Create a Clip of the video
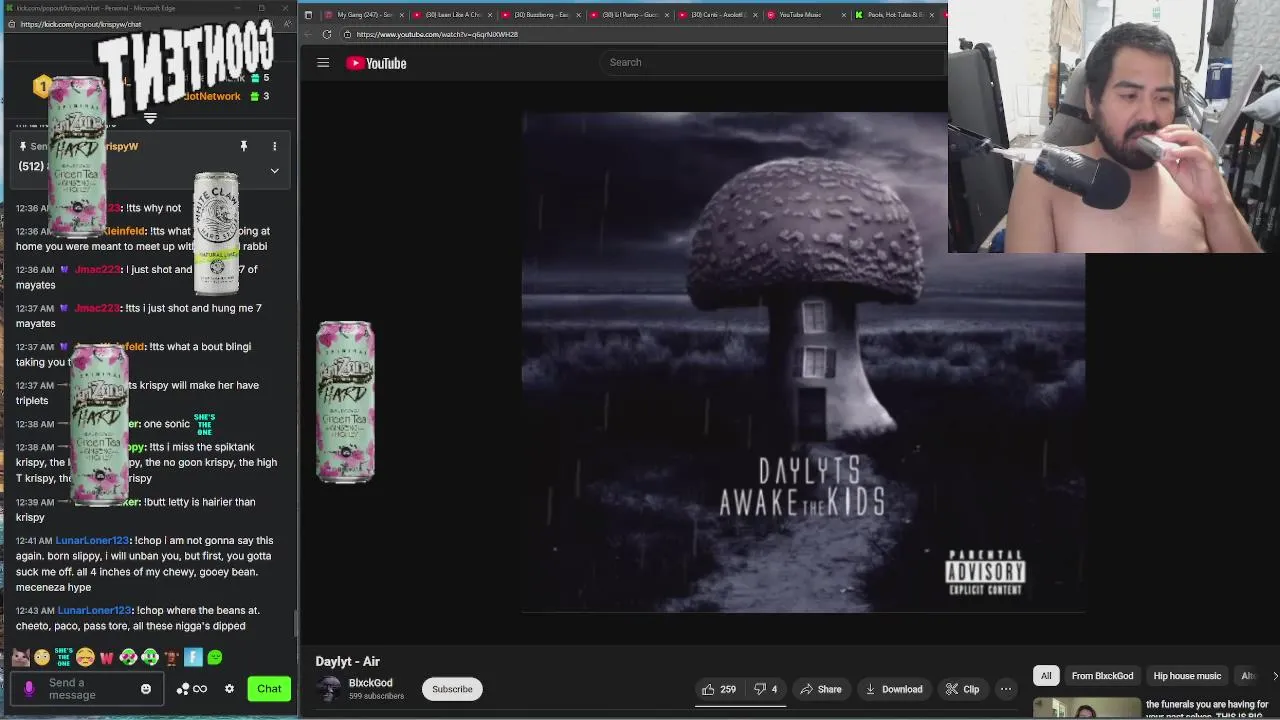Screen dimensions: 1280x720 point(962,689)
